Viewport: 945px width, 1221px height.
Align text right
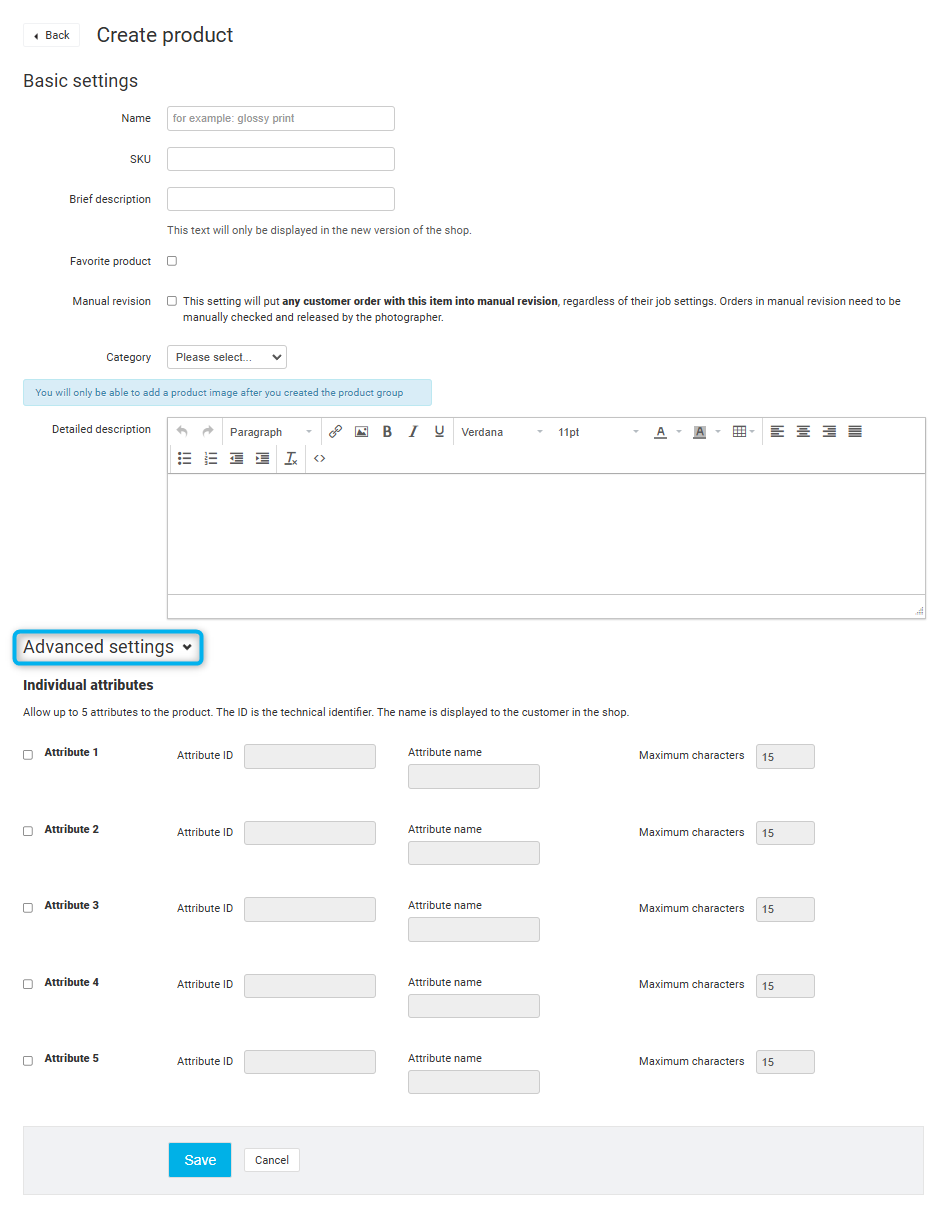[829, 432]
